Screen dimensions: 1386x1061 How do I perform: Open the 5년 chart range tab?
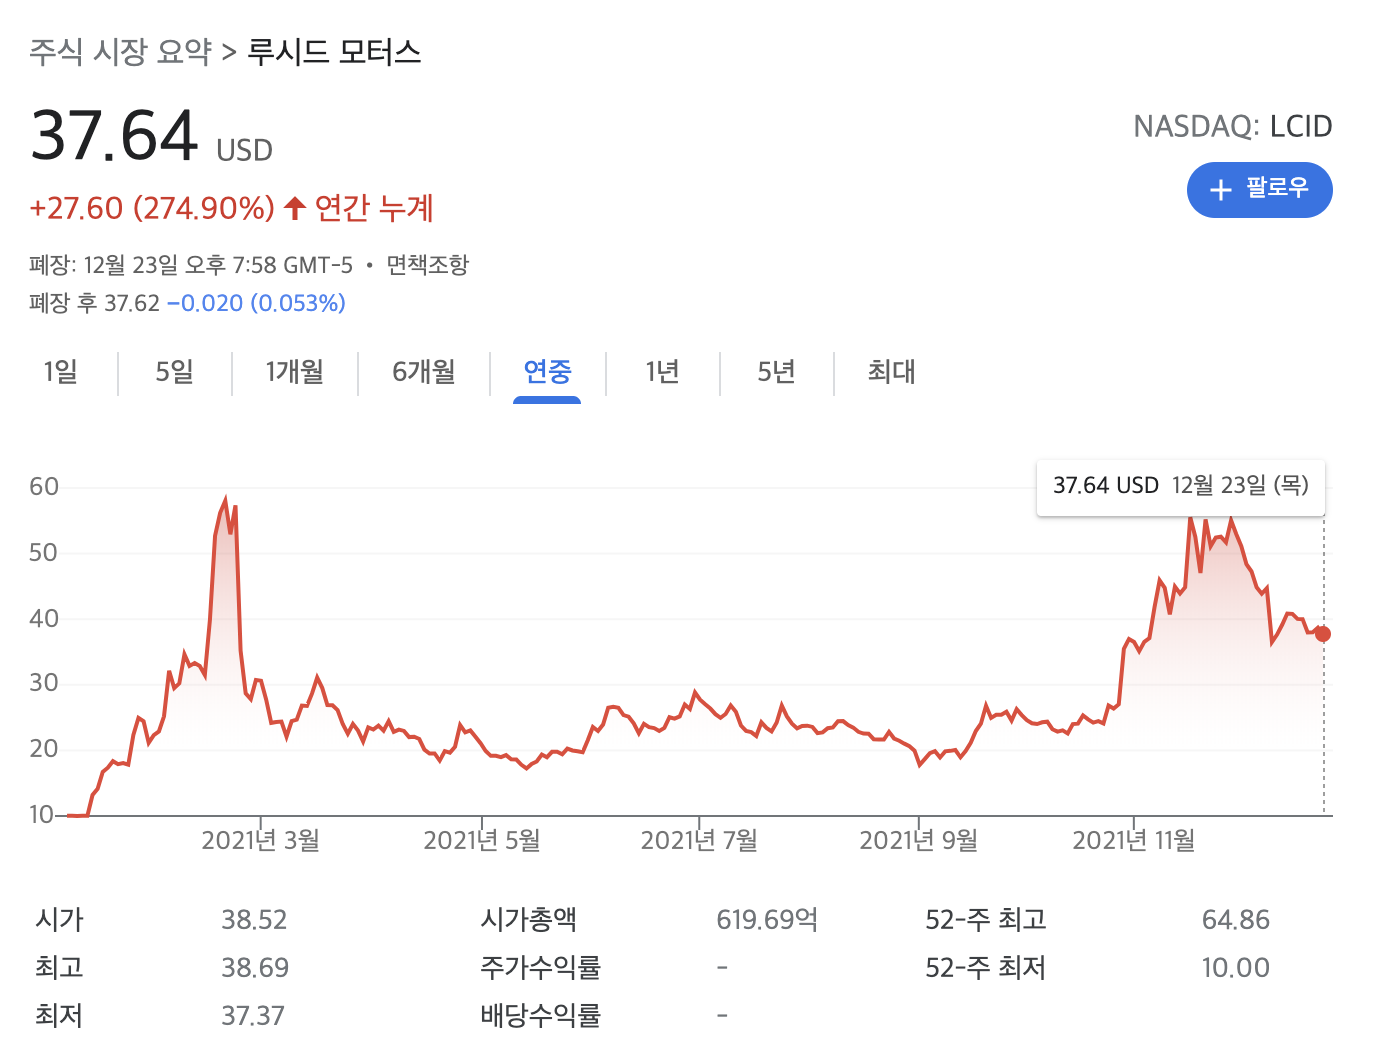(776, 372)
